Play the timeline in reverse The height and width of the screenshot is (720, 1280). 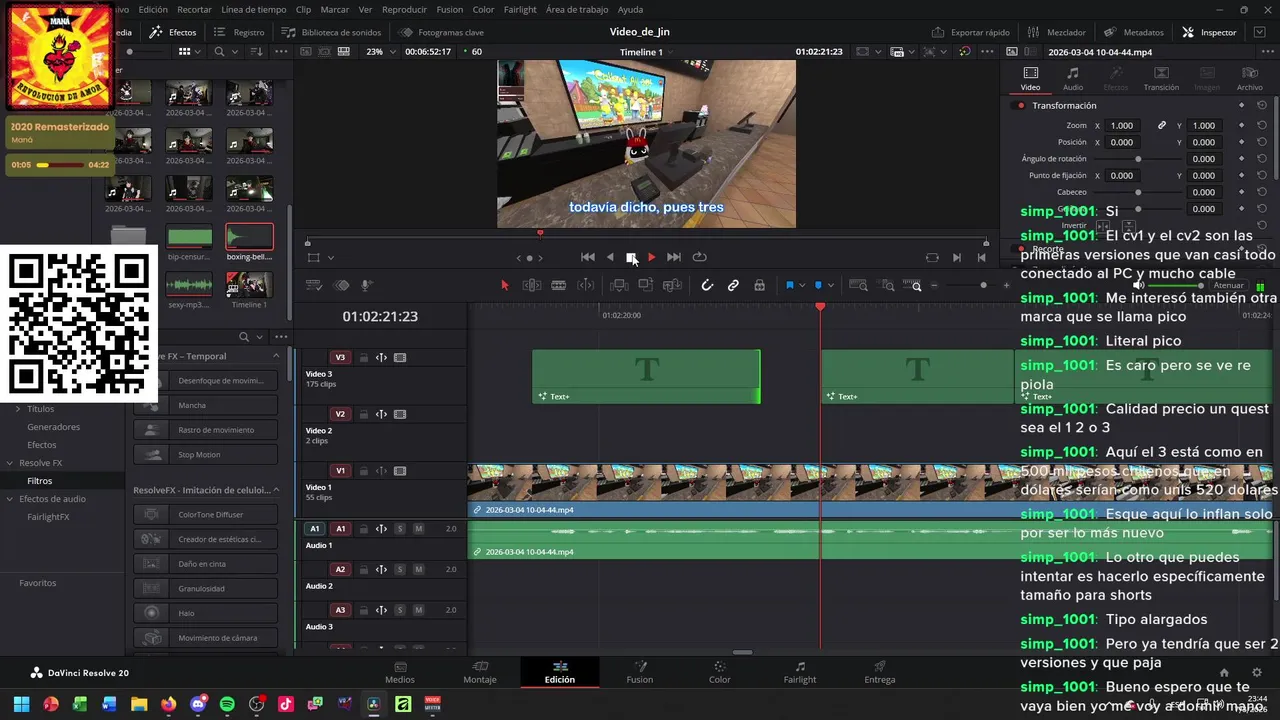pyautogui.click(x=610, y=257)
